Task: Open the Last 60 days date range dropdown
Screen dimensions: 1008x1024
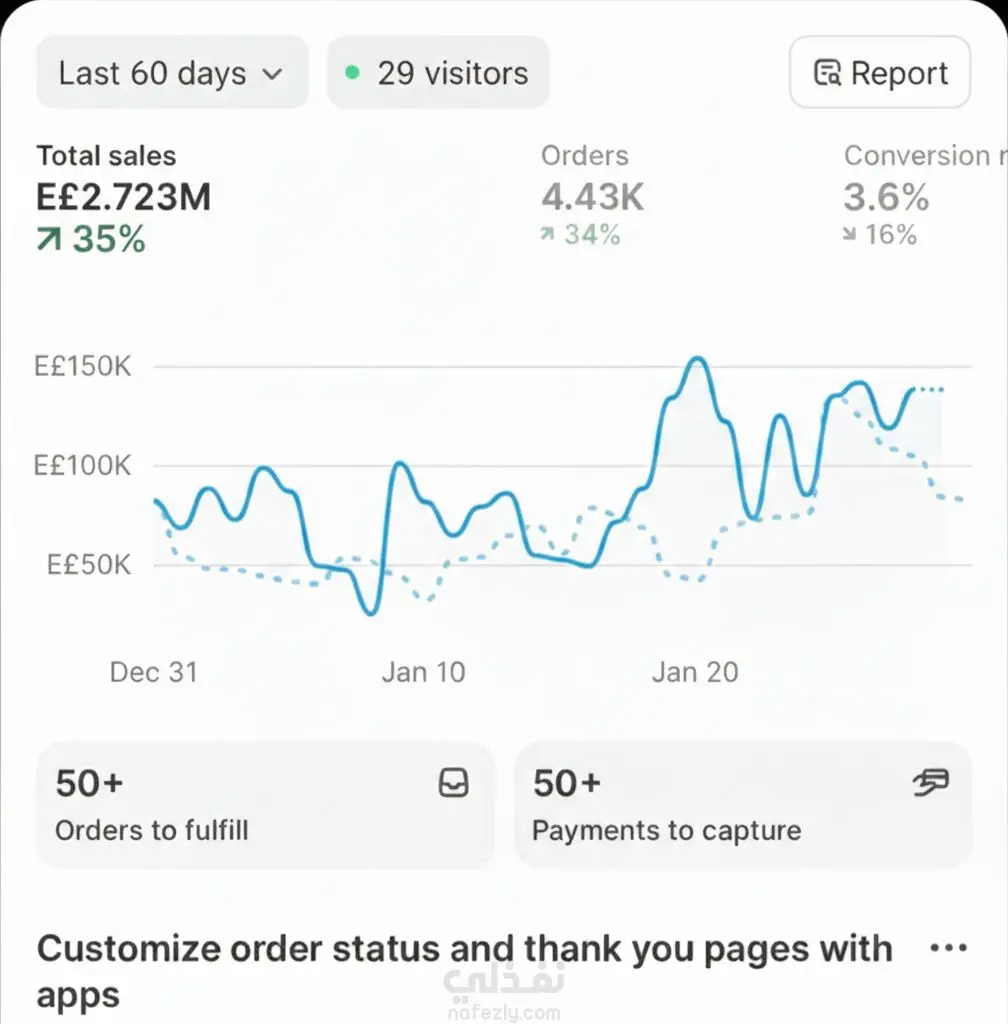Action: tap(171, 73)
